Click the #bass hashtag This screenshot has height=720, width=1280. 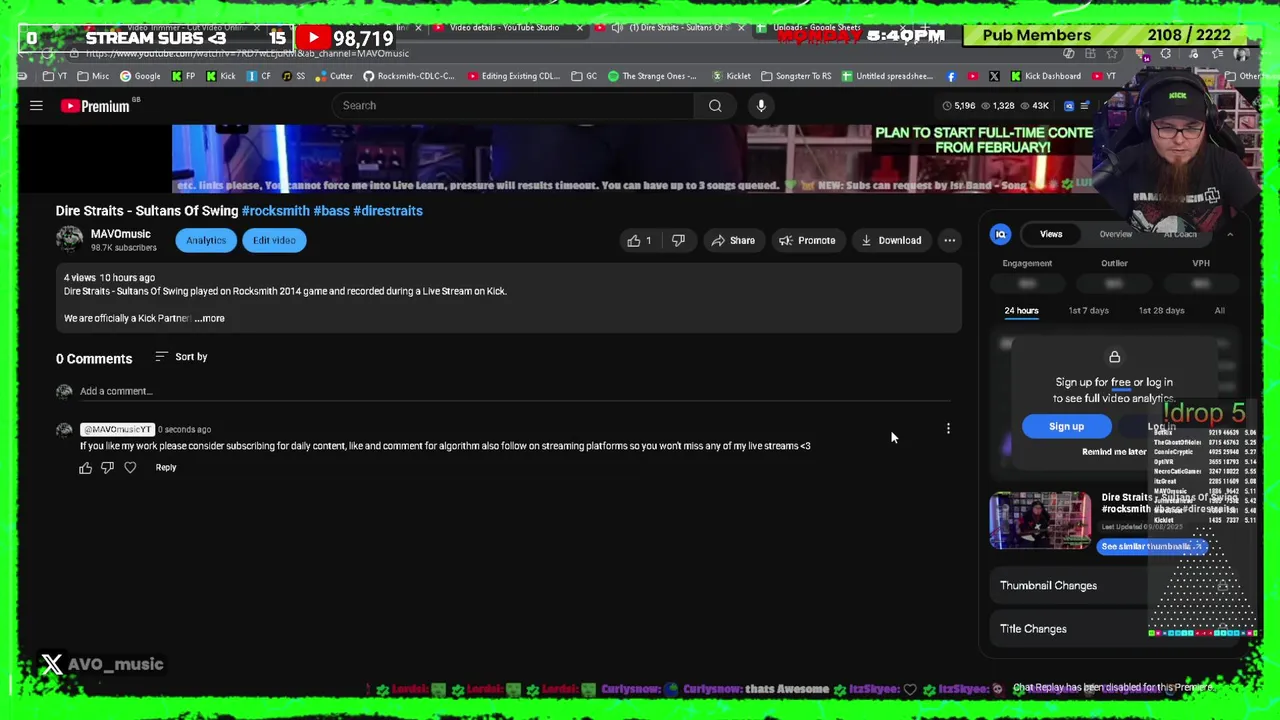pyautogui.click(x=331, y=211)
